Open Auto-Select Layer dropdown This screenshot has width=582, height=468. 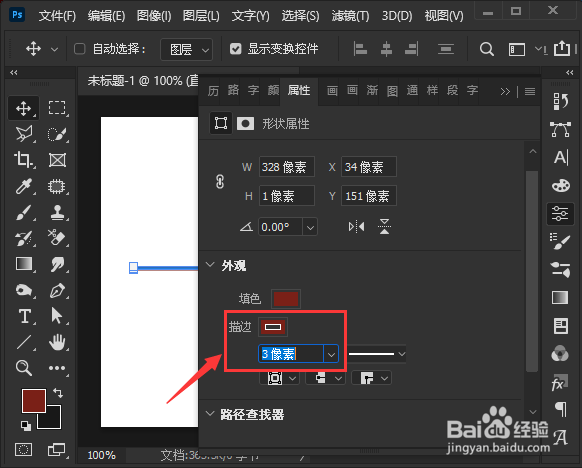point(186,49)
